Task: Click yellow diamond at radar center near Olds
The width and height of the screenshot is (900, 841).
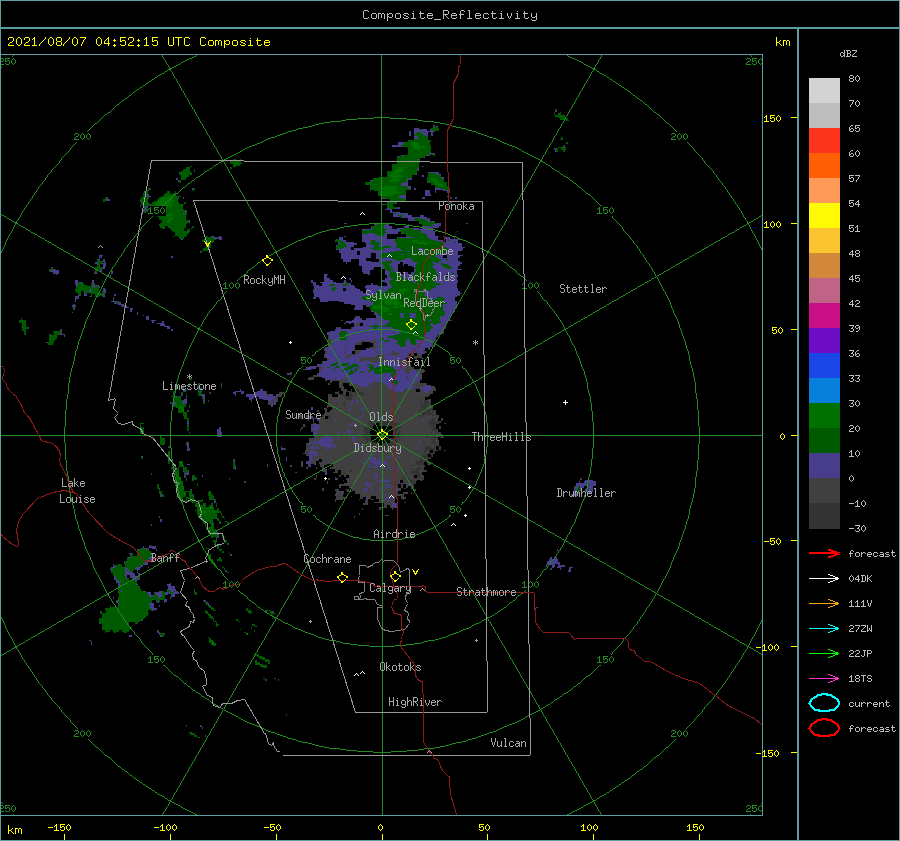Action: pyautogui.click(x=382, y=435)
